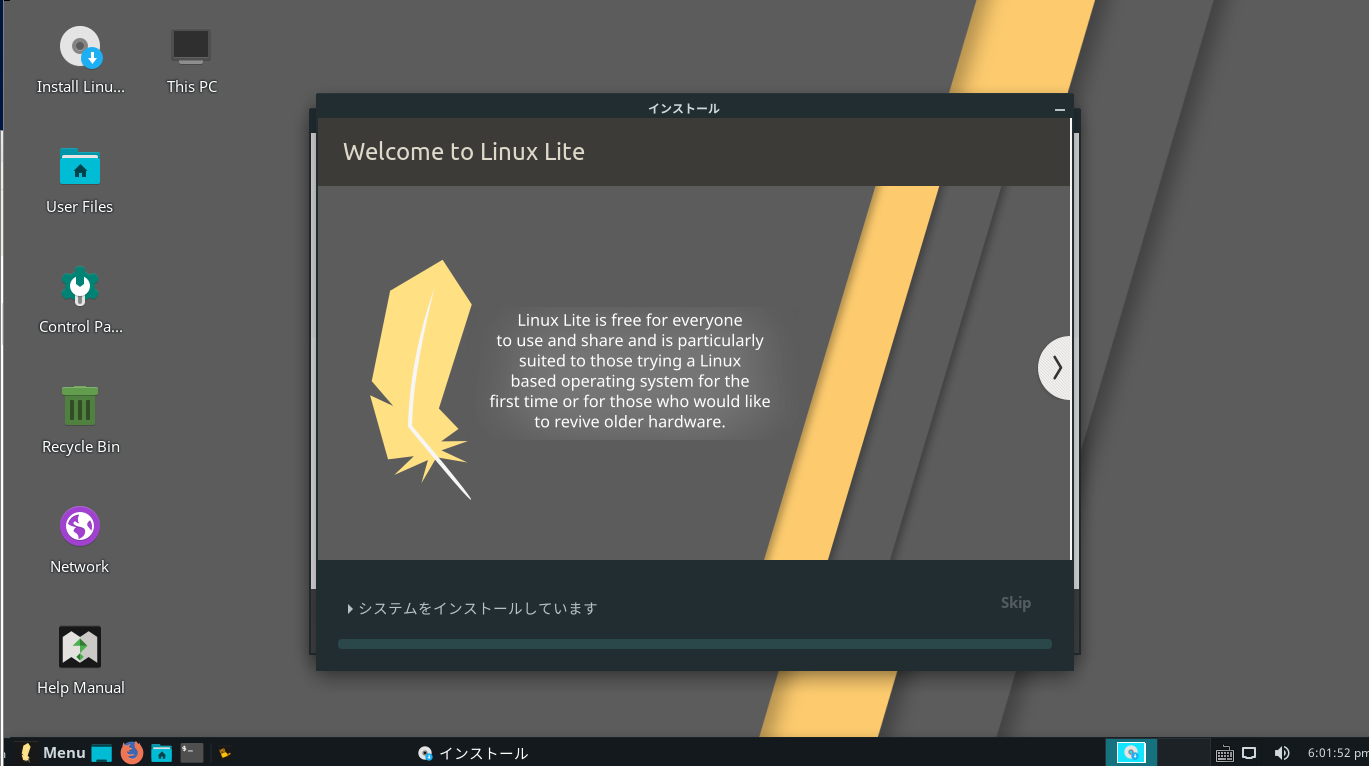Click the Welcome to Linux Lite heading
The image size is (1369, 766).
tap(464, 152)
